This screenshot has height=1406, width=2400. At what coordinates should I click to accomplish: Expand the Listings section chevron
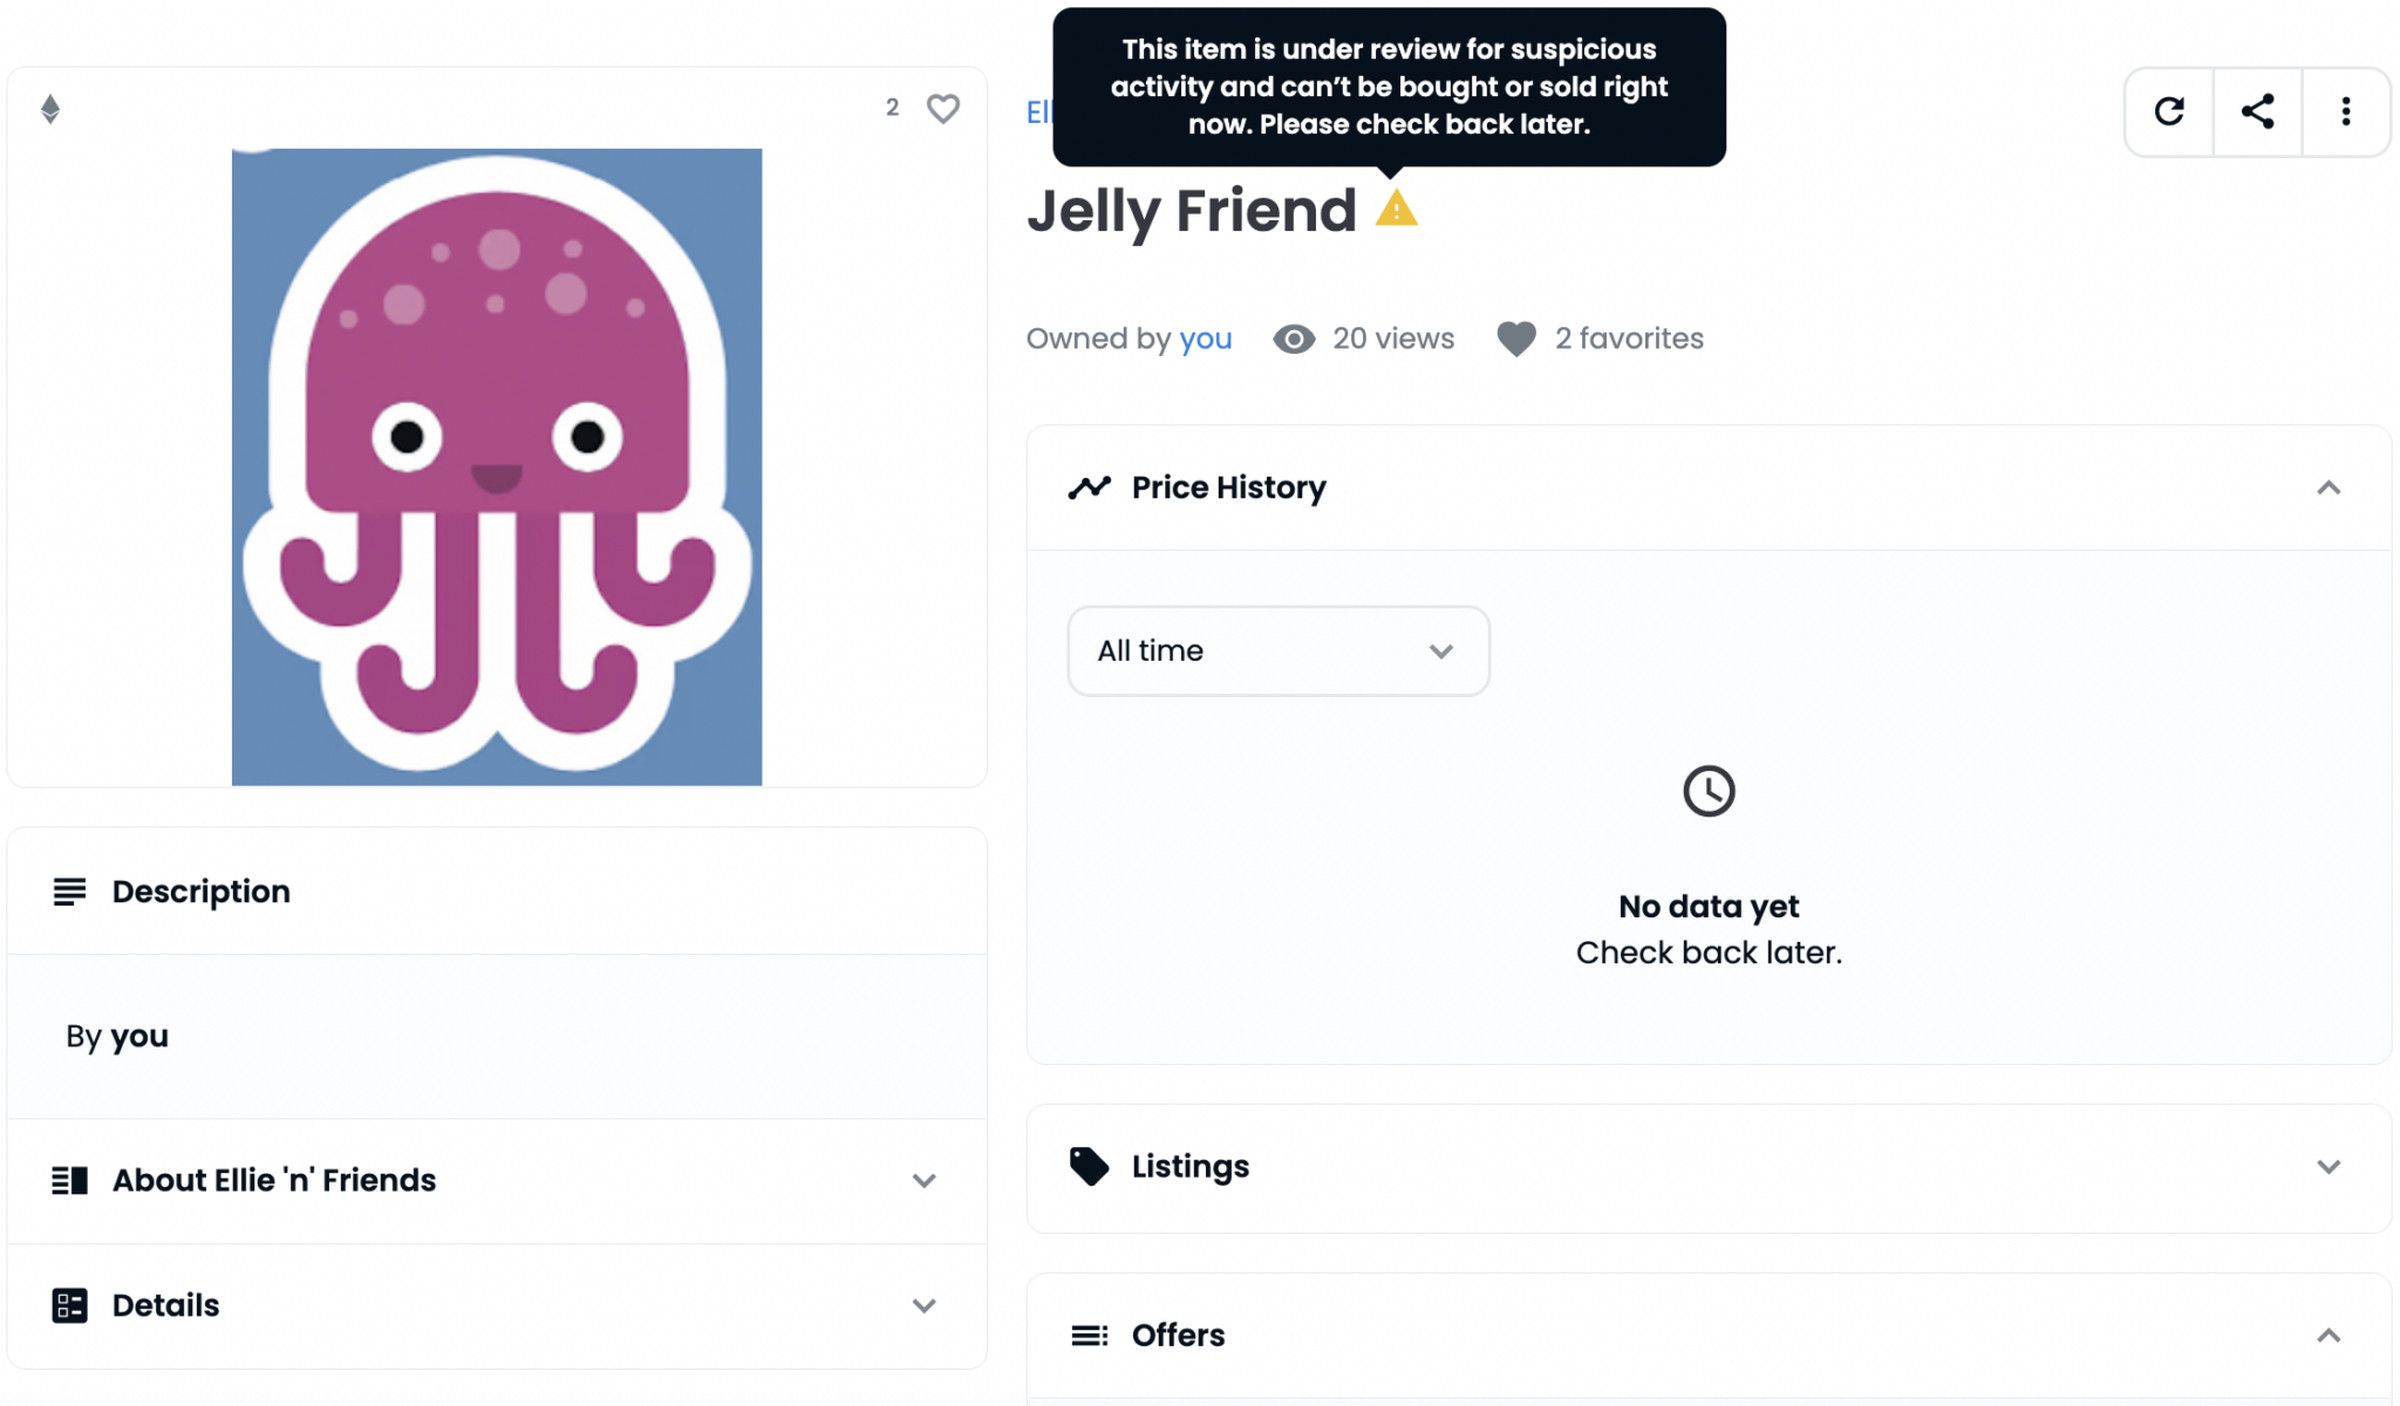(x=2330, y=1167)
